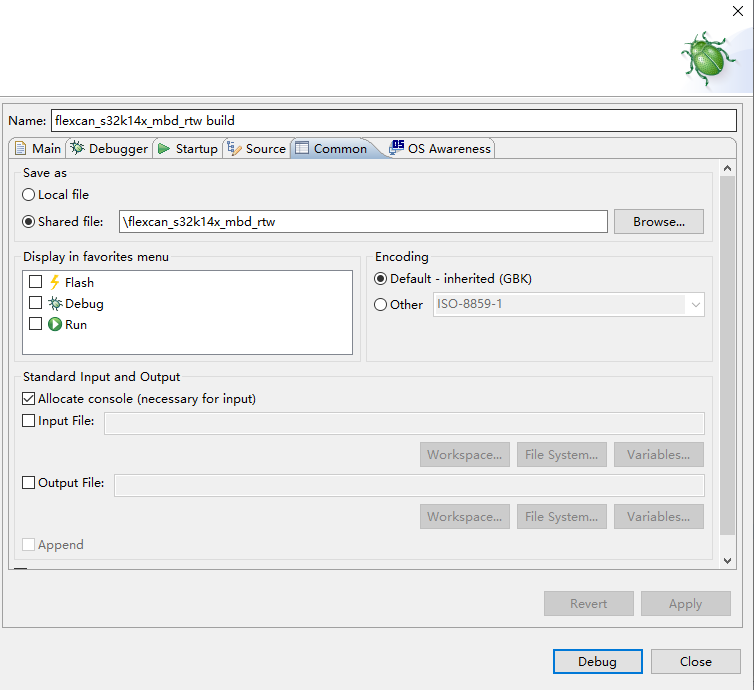Check Debug in favorites menu

click(x=36, y=302)
